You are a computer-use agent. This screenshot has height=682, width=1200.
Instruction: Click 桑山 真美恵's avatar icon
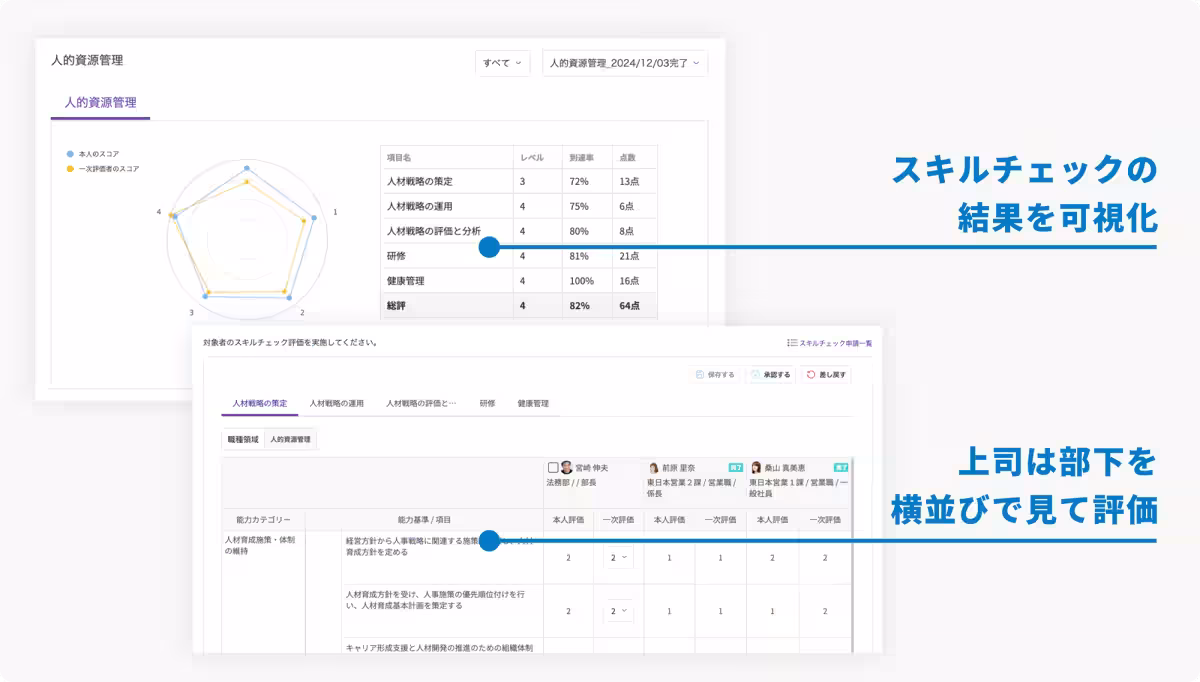pos(756,468)
